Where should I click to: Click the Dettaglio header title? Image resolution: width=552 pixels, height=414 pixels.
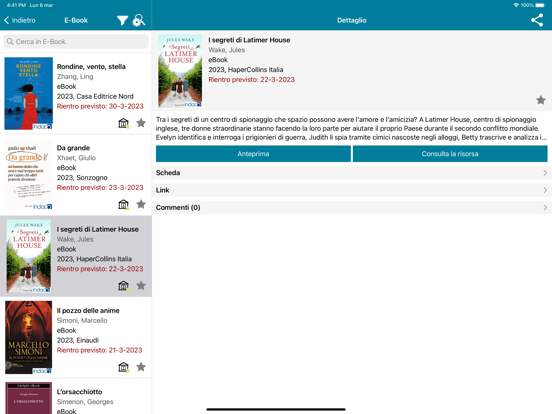352,20
